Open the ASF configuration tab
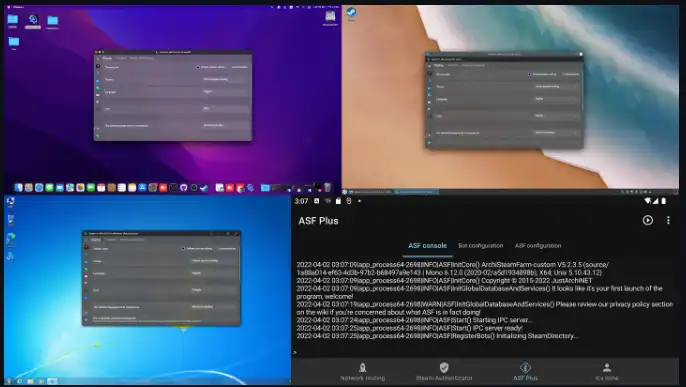Viewport: 686px width, 387px height. tap(538, 246)
